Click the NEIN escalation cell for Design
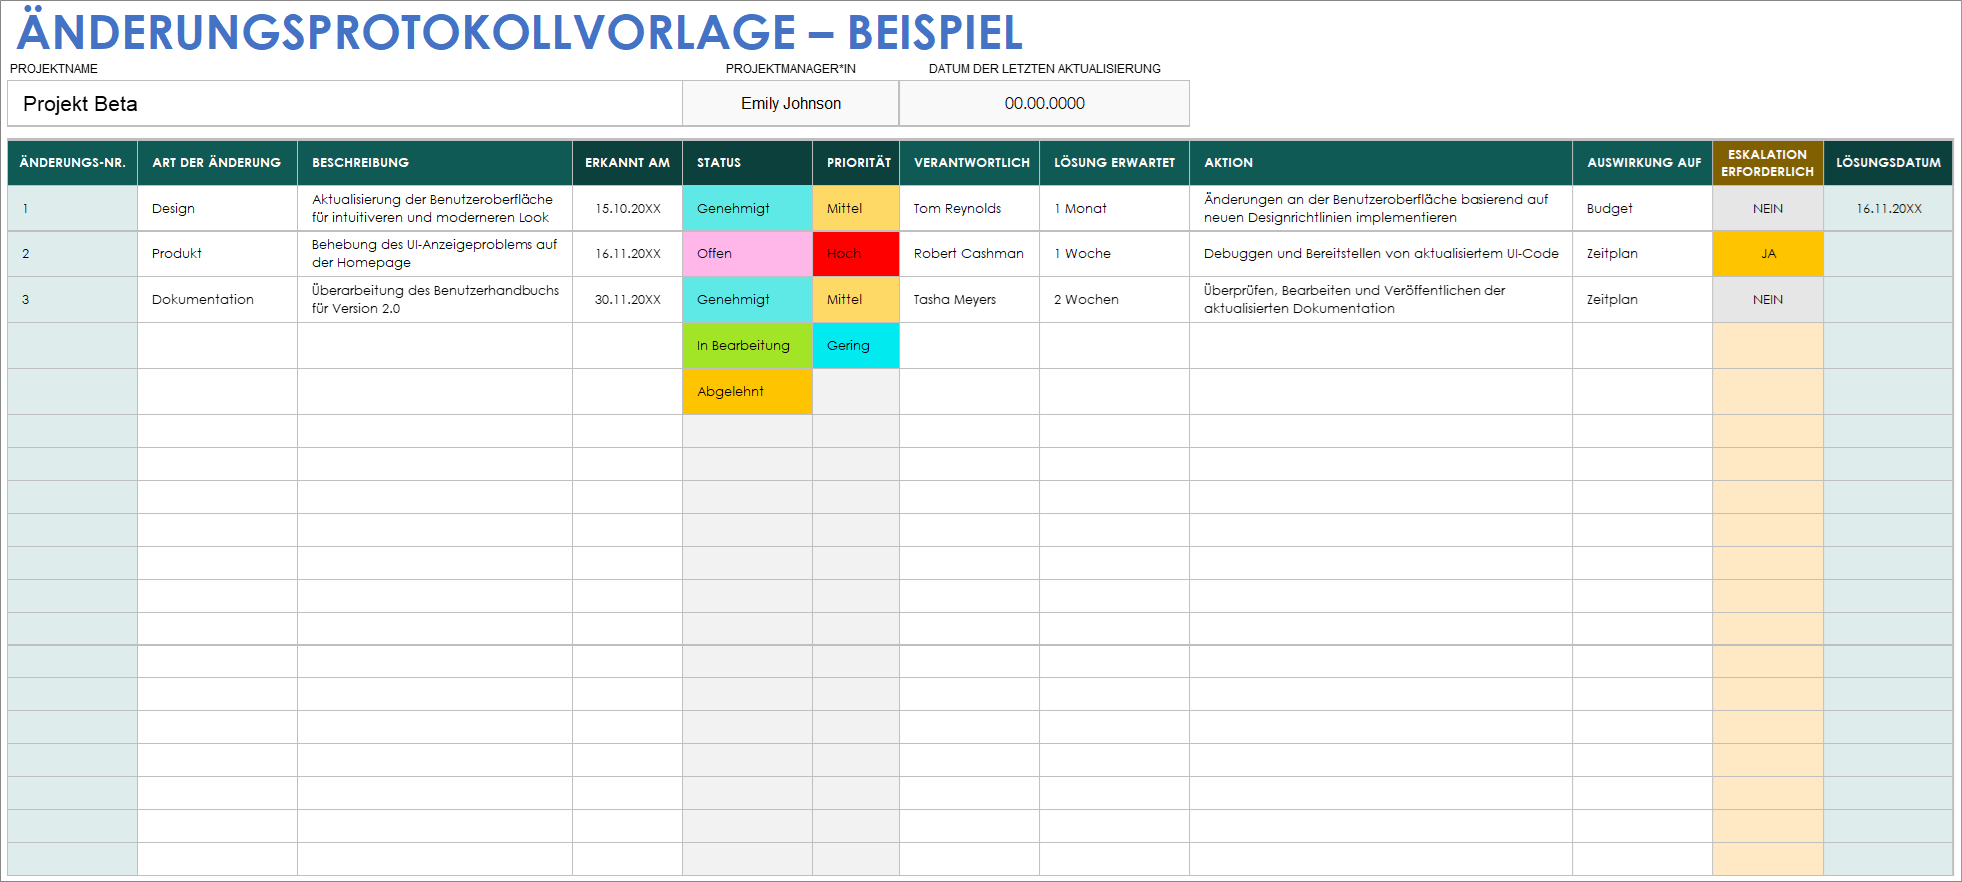The image size is (1962, 882). [x=1768, y=209]
